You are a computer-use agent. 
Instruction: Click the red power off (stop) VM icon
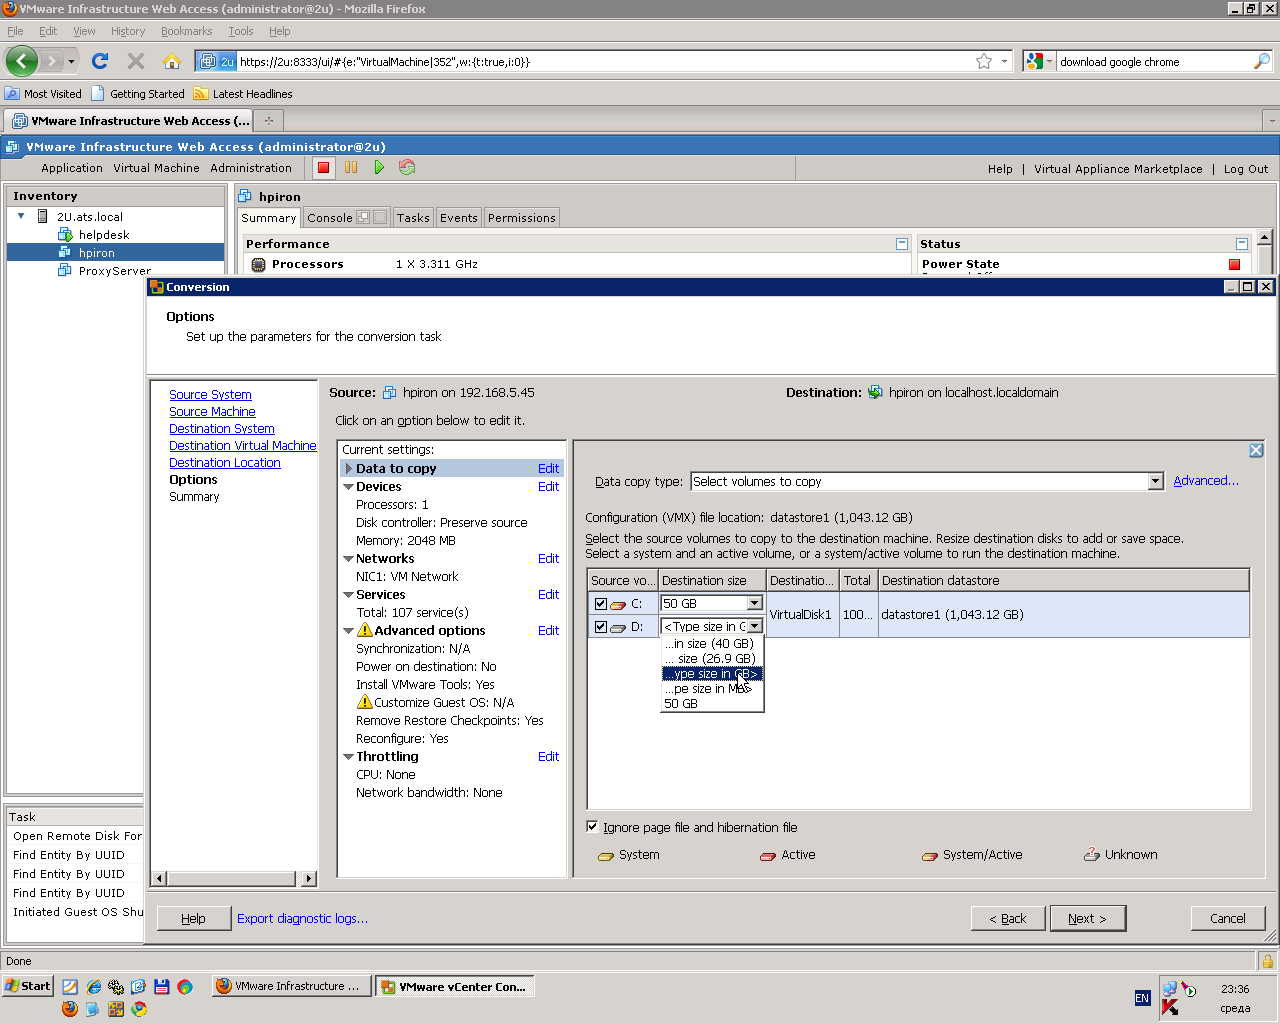[x=323, y=168]
